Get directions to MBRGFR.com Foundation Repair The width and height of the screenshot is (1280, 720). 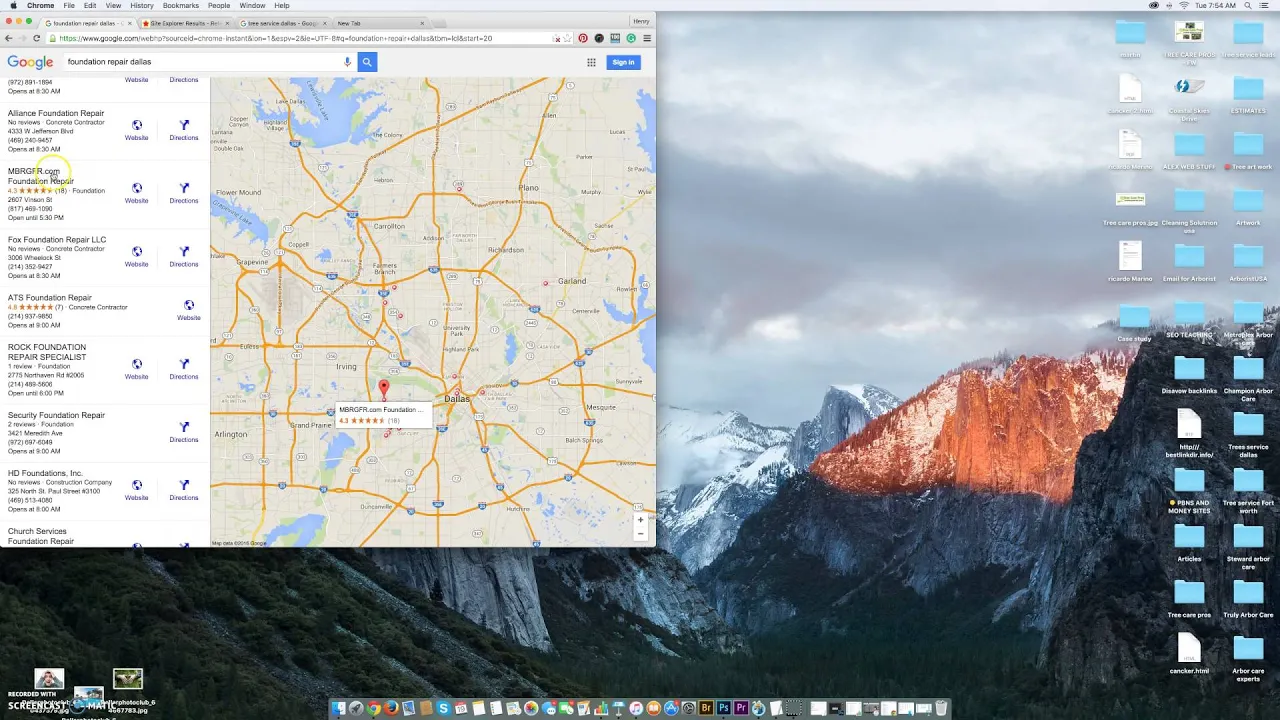point(184,193)
